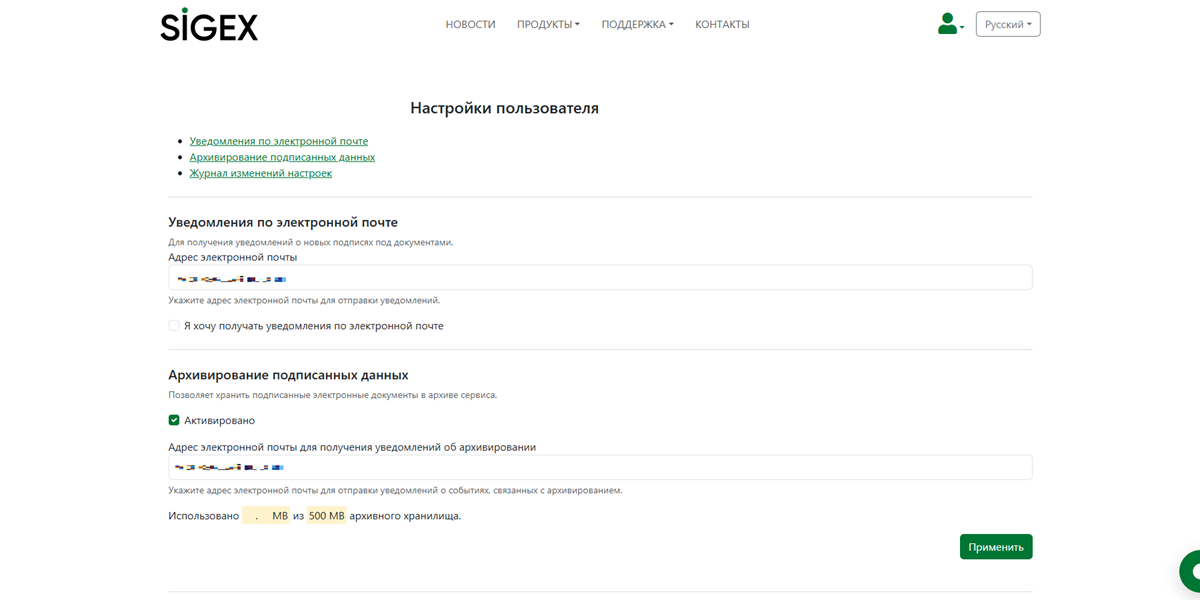This screenshot has width=1200, height=600.
Task: Open the Русский language selector
Action: 1007,24
